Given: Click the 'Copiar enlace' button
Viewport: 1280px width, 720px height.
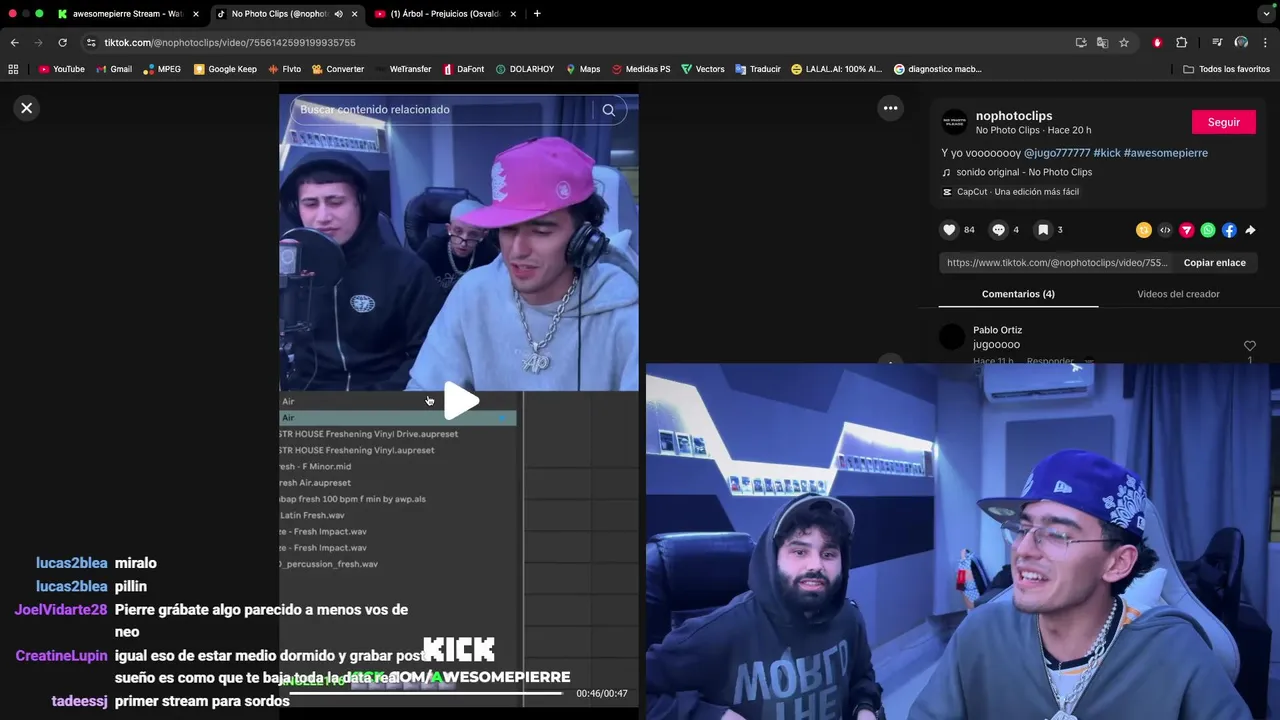Looking at the screenshot, I should point(1214,263).
